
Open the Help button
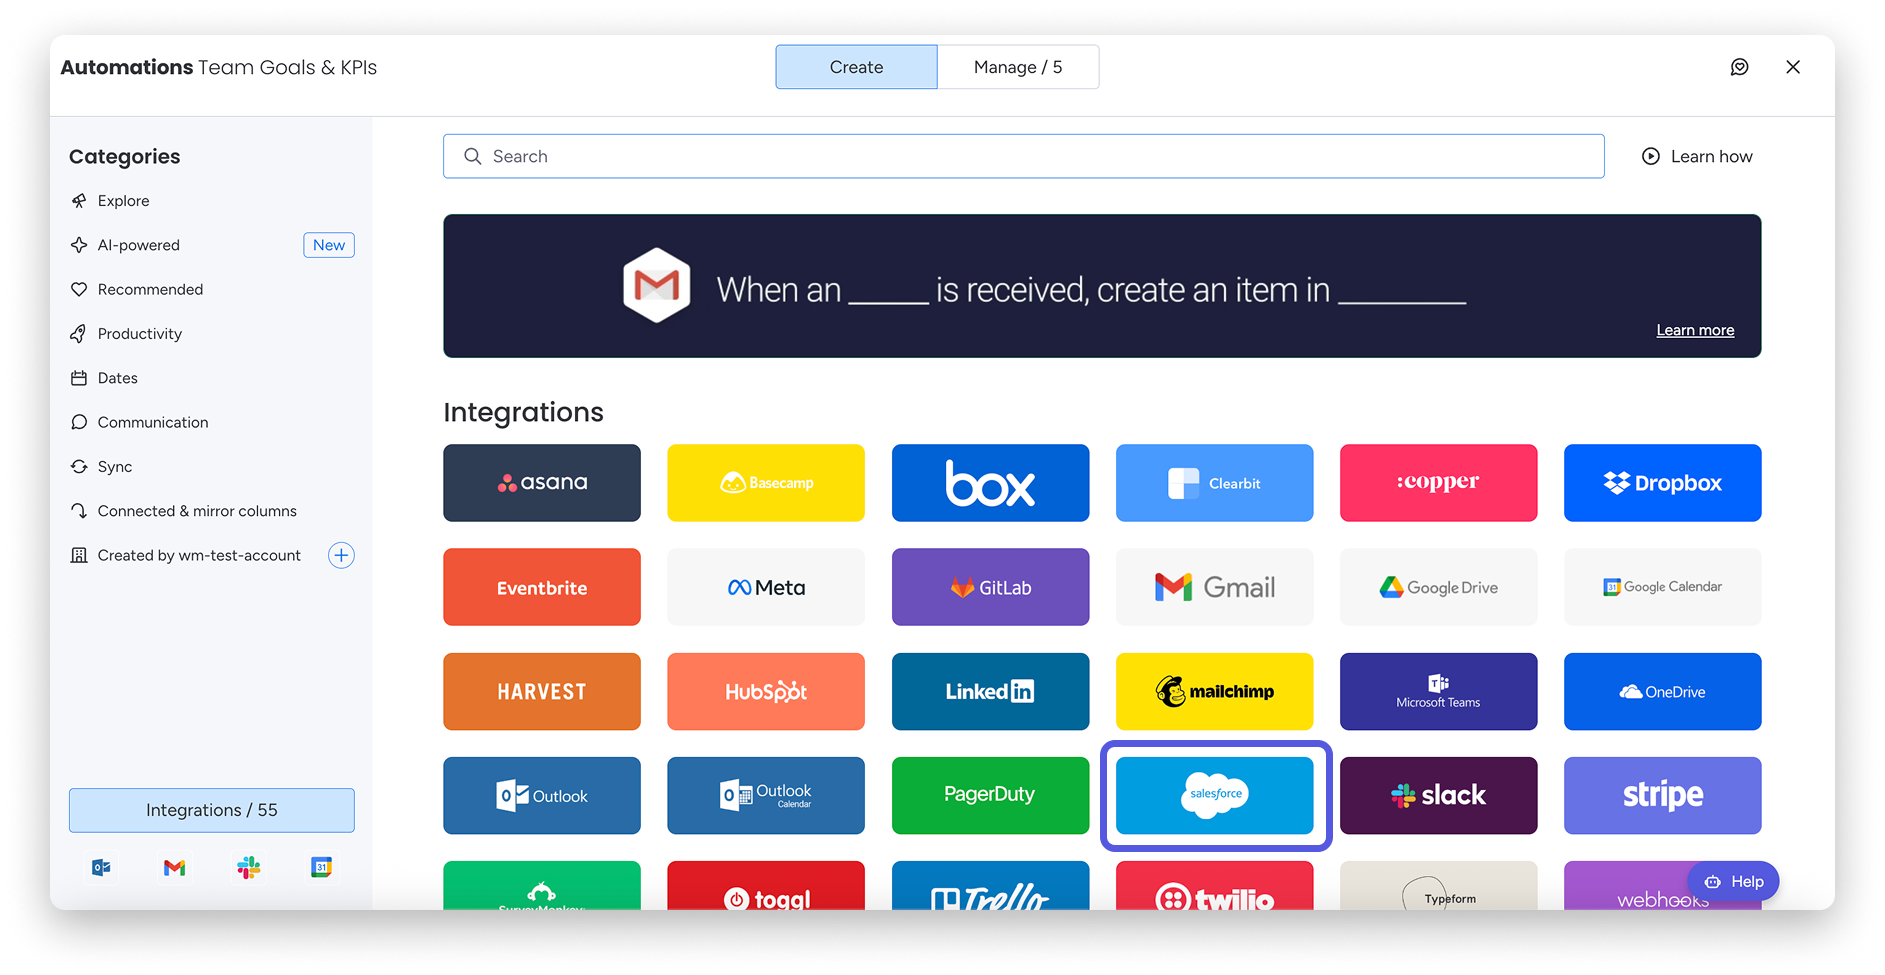(1733, 881)
